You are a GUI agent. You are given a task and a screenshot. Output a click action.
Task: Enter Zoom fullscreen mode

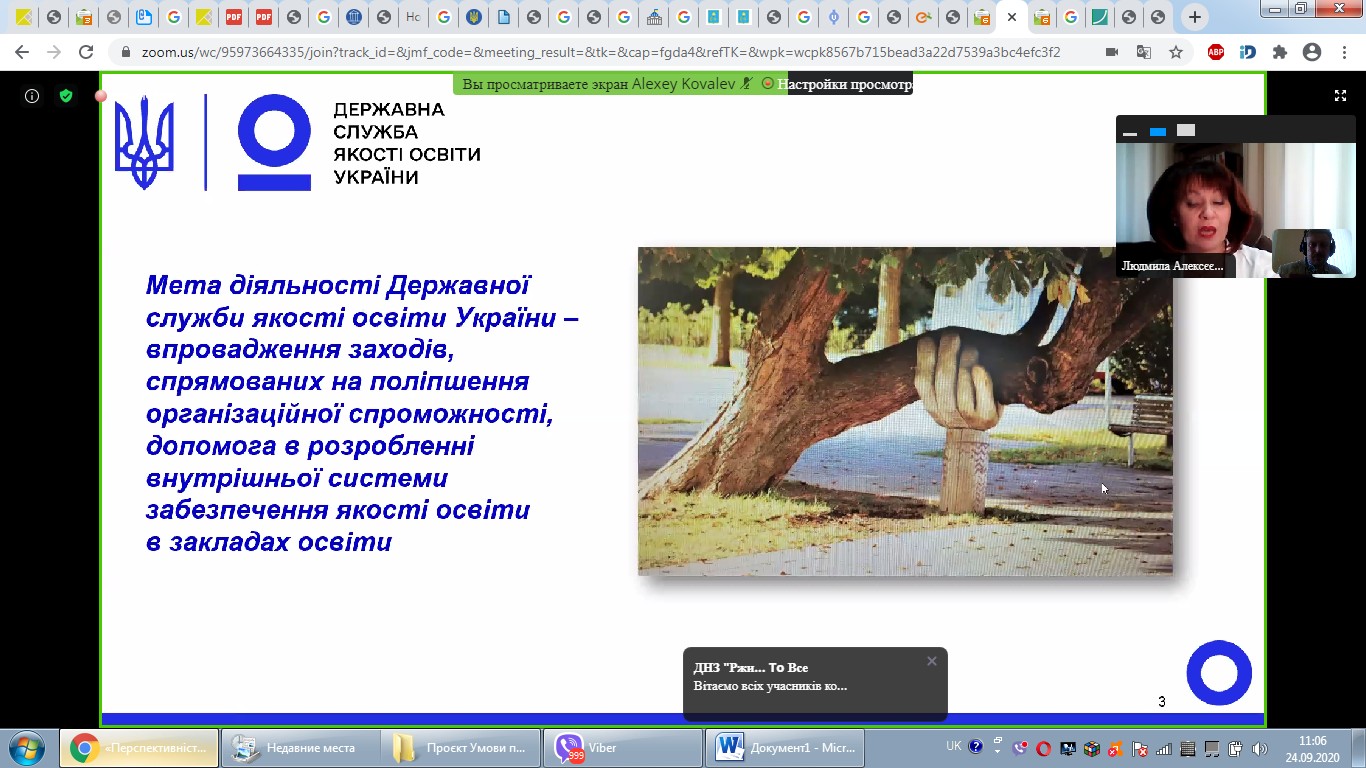[x=1340, y=96]
